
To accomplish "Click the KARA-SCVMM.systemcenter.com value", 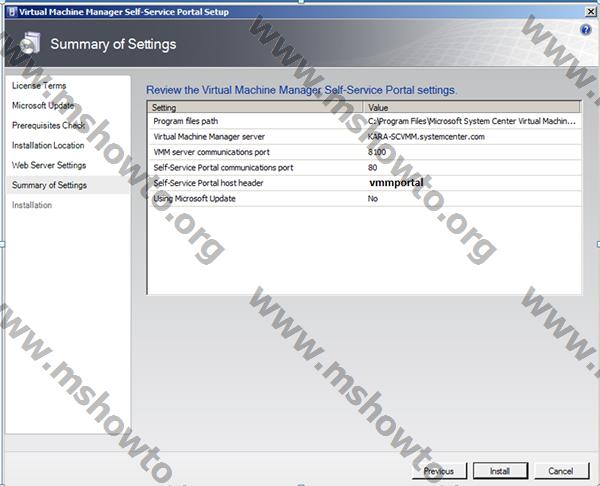I will [426, 137].
